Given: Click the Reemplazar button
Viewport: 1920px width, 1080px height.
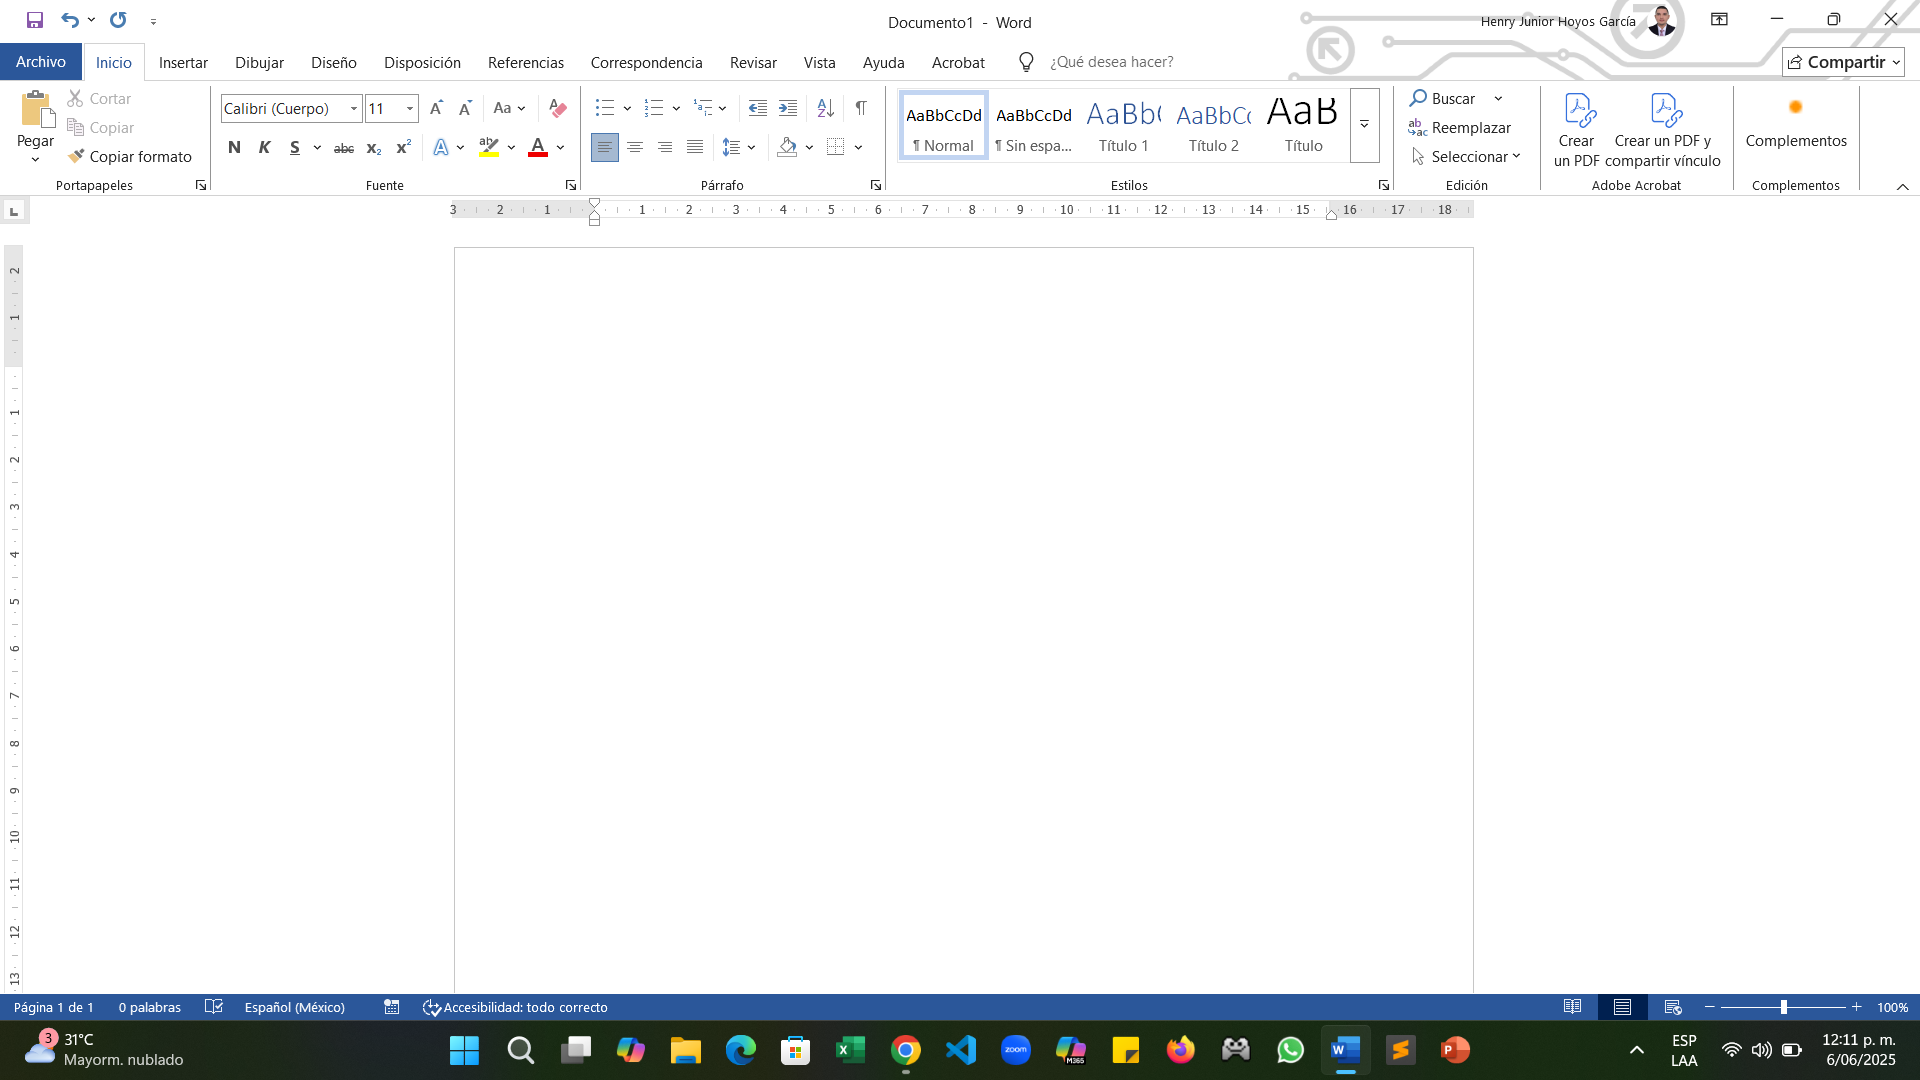Looking at the screenshot, I should (1461, 128).
